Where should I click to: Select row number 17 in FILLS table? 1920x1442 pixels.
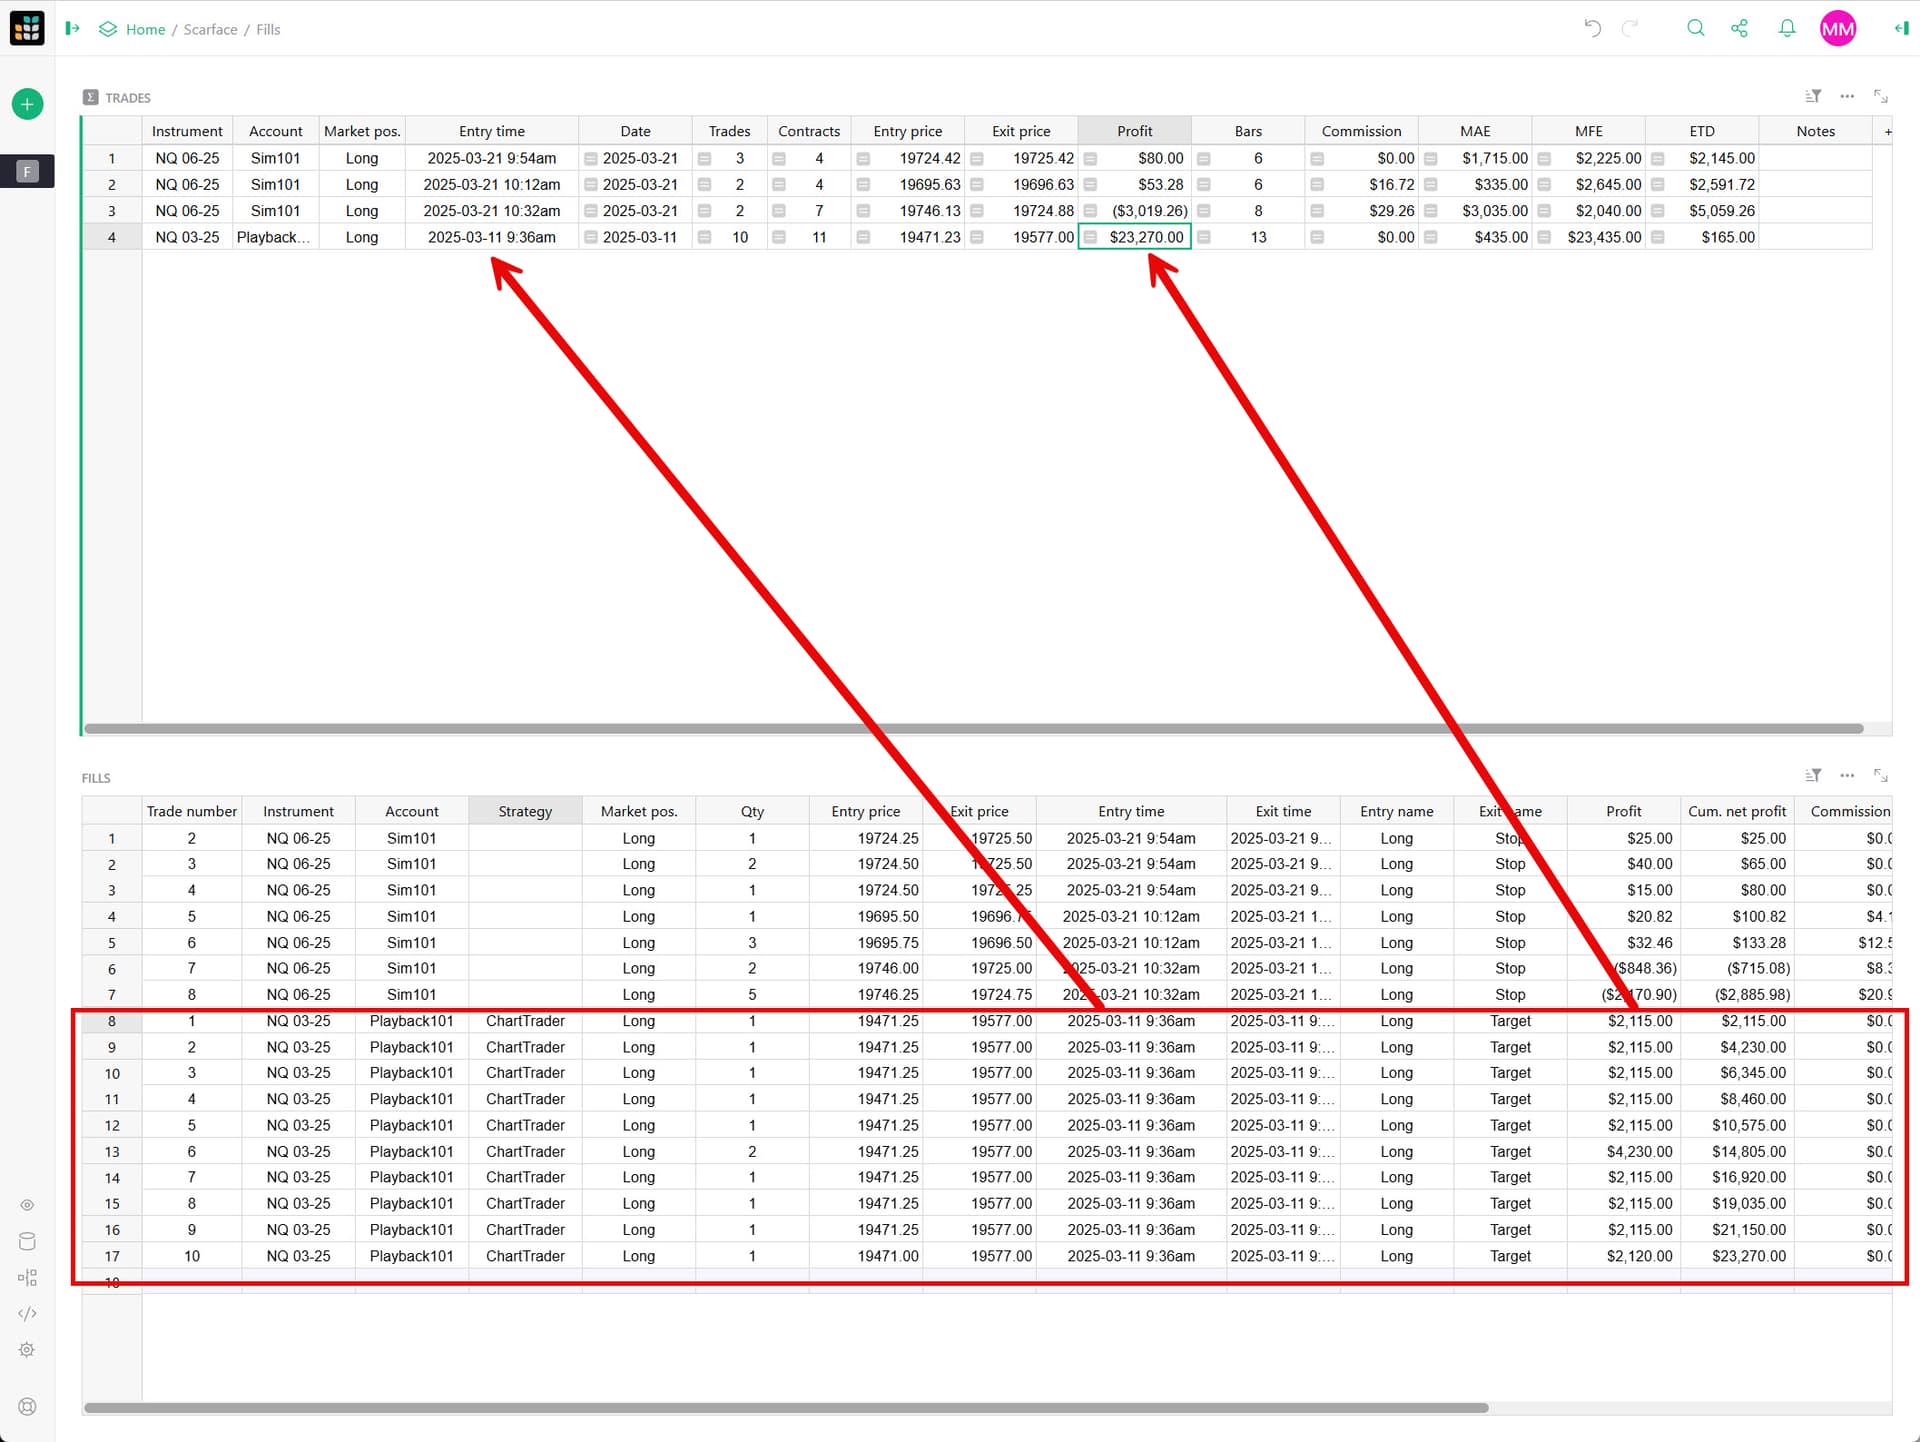coord(112,1256)
